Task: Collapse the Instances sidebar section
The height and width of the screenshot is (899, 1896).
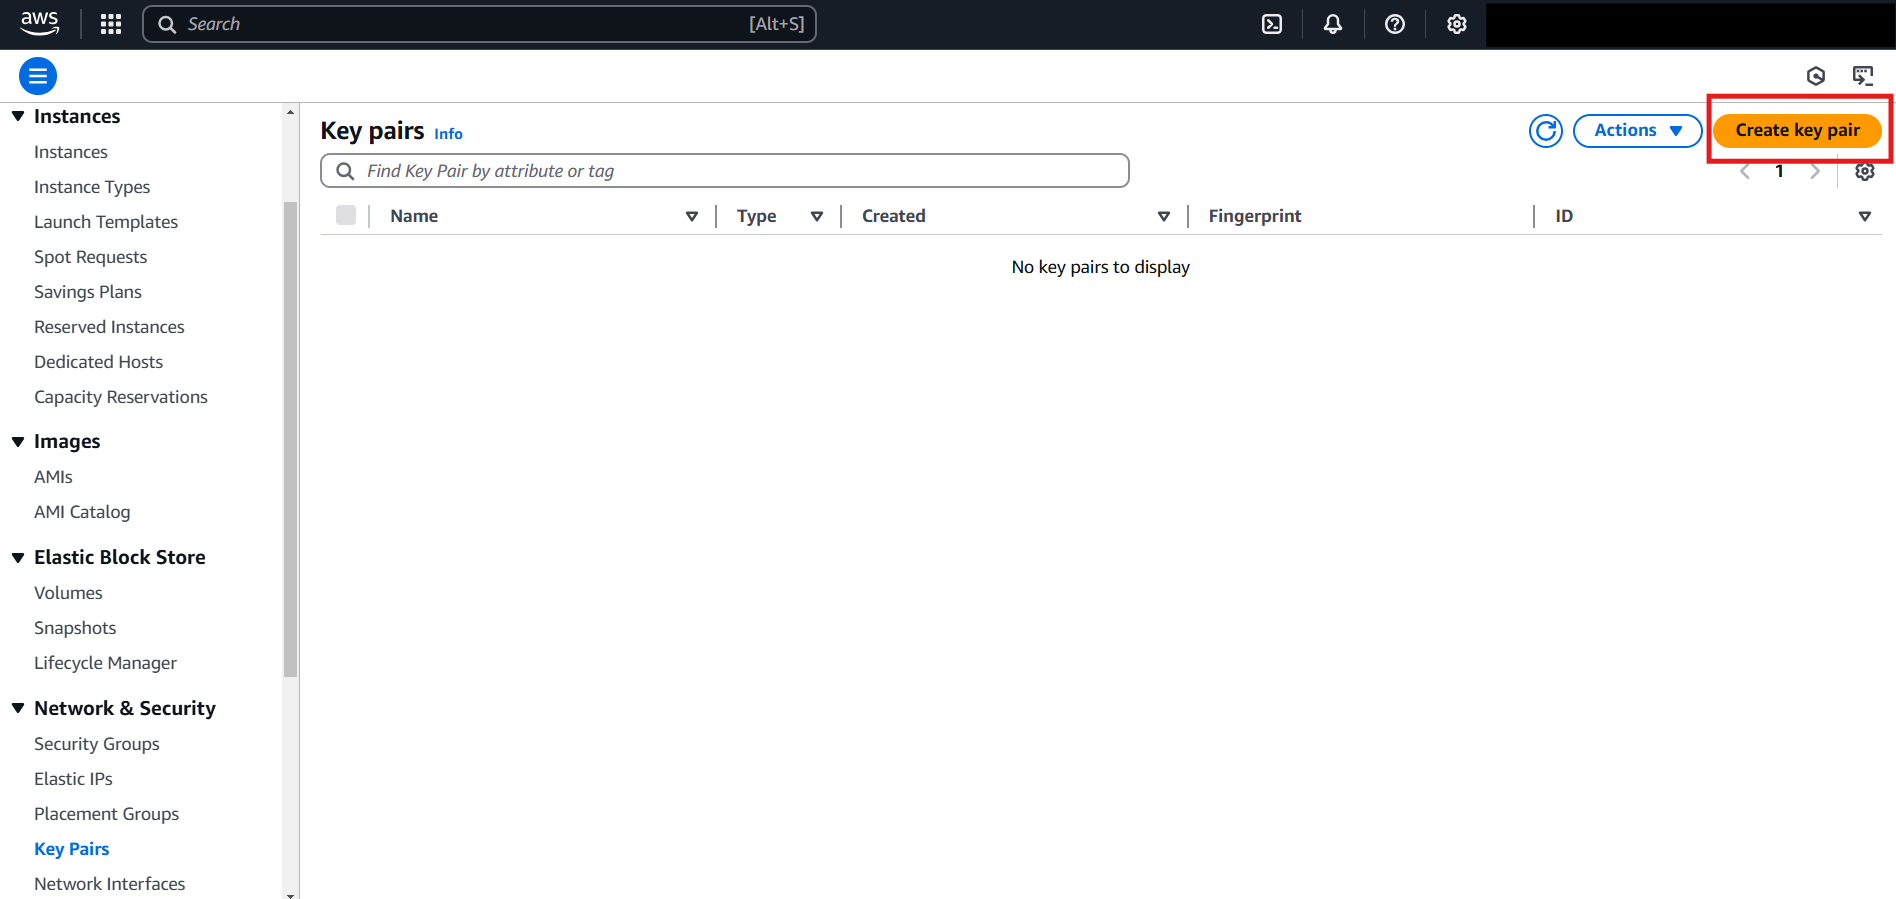Action: tap(18, 116)
